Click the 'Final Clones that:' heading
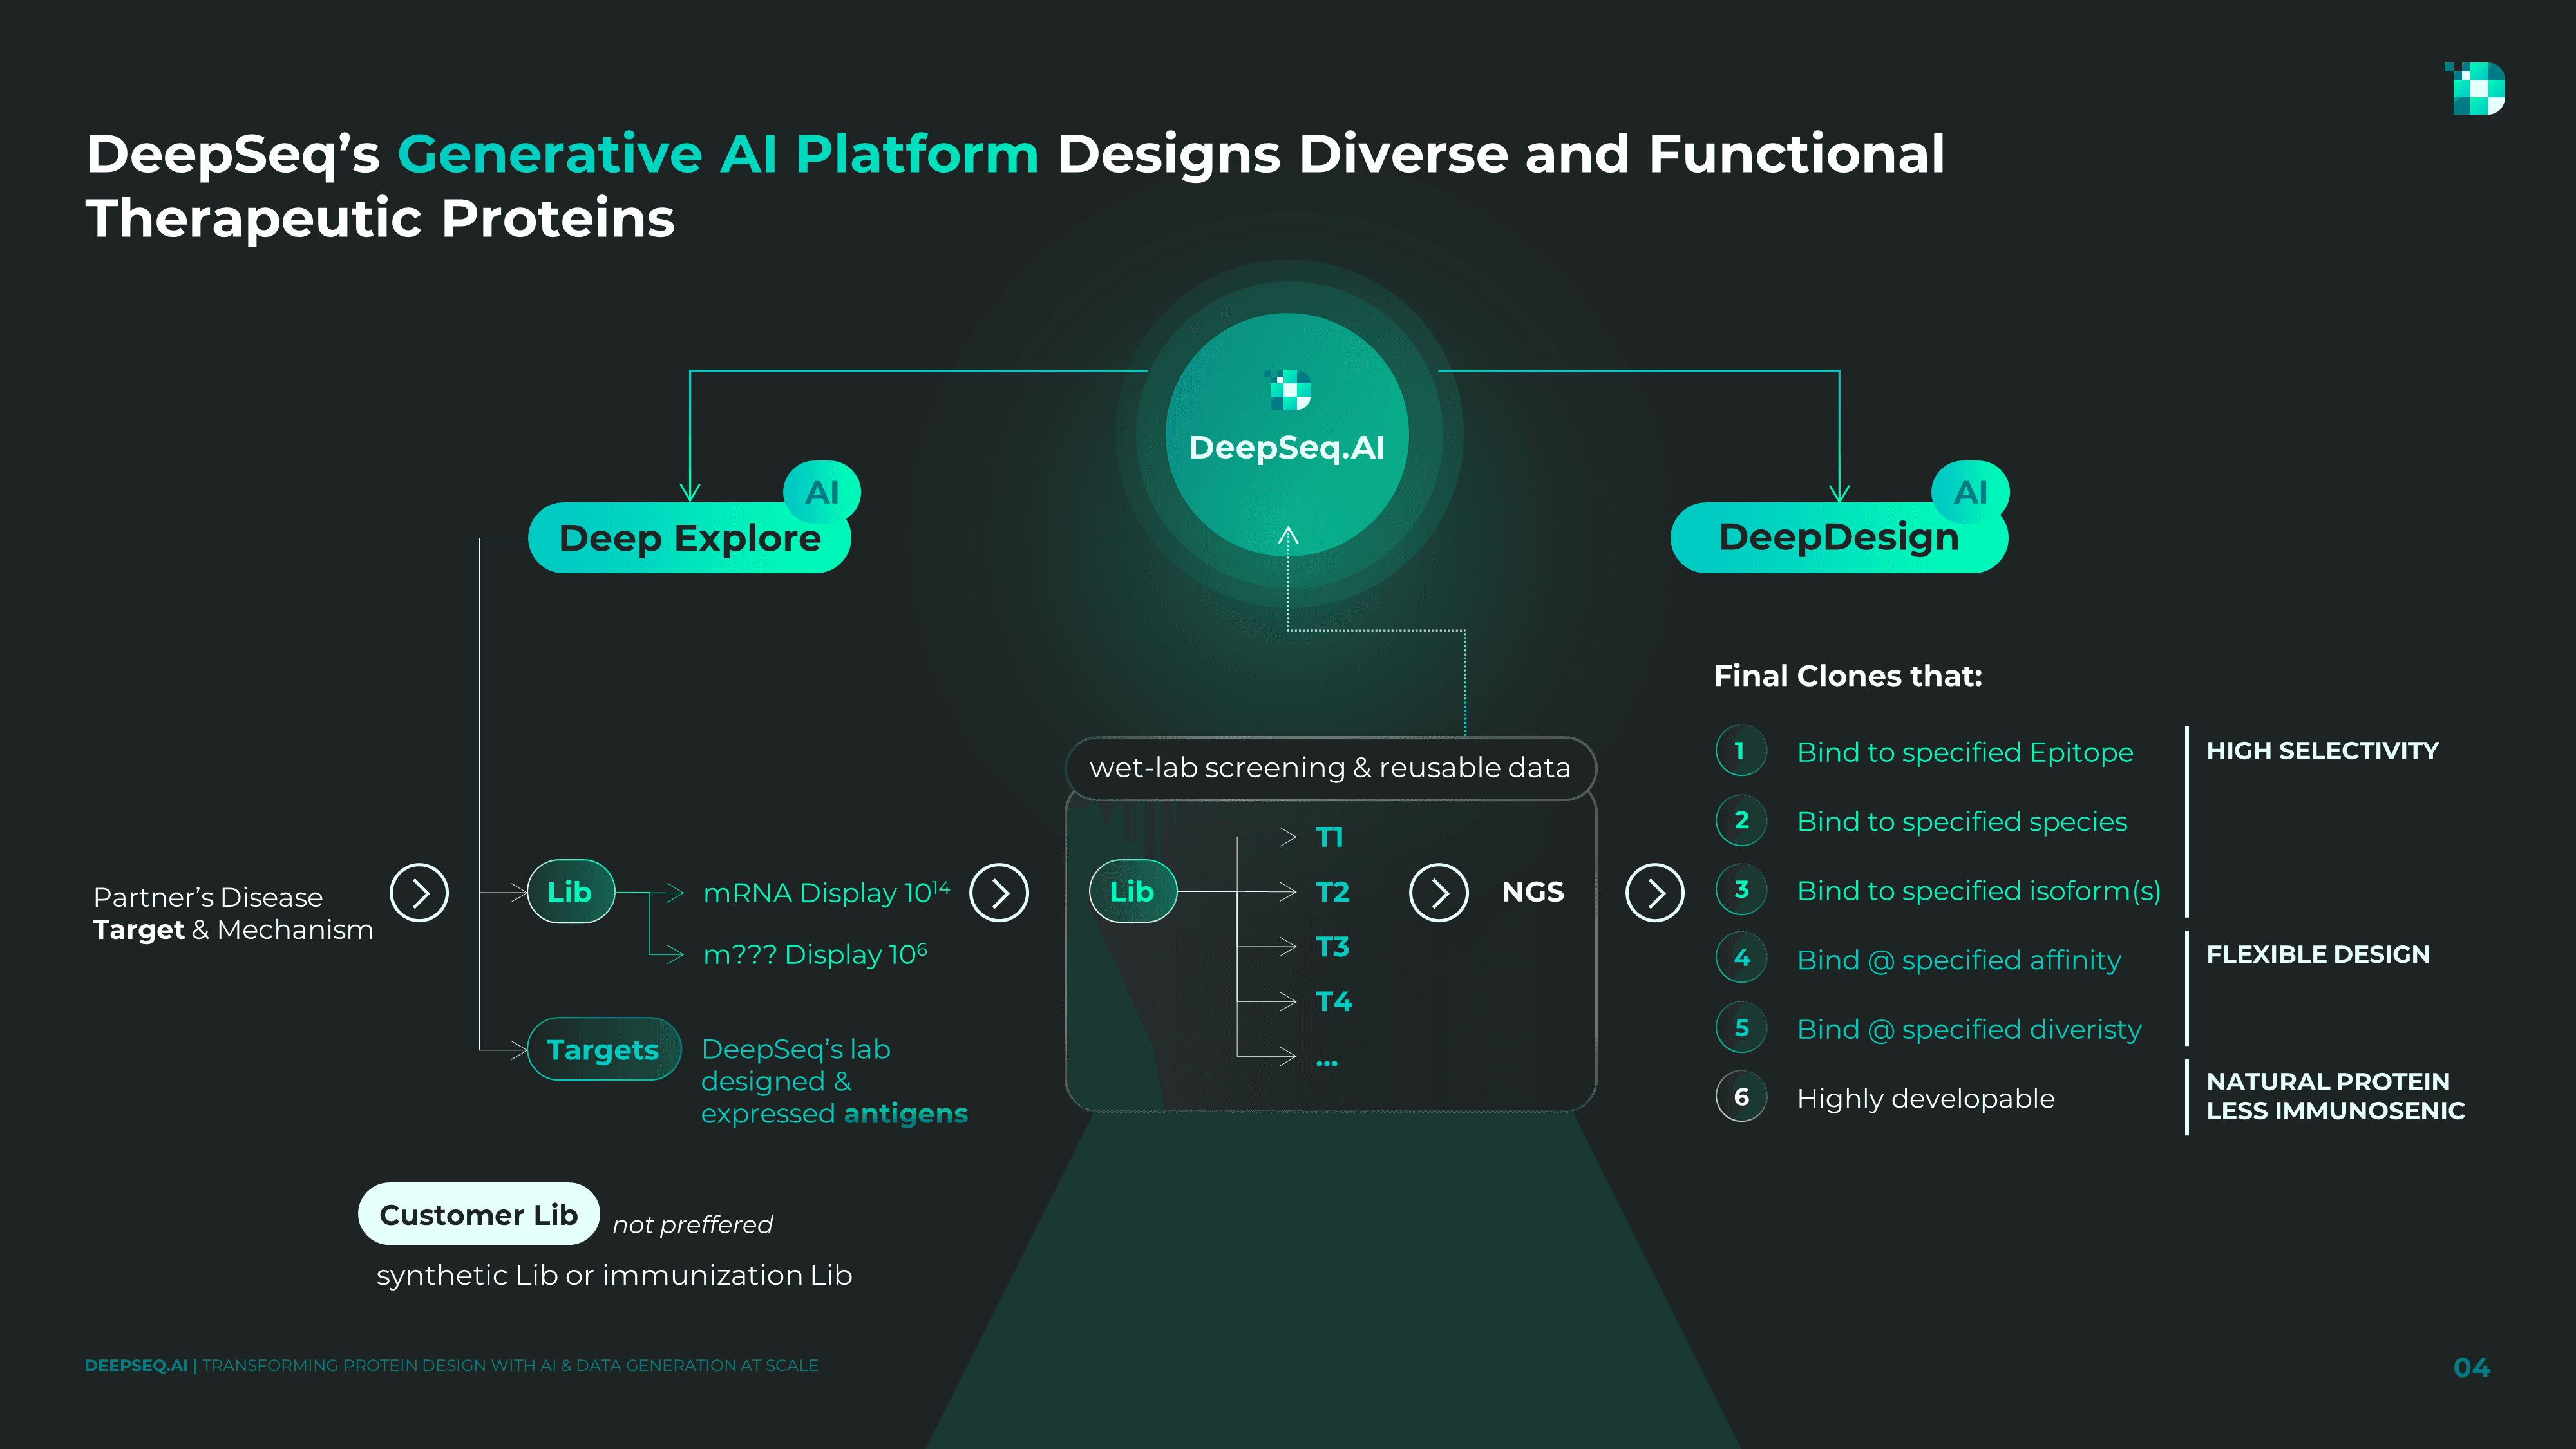This screenshot has height=1449, width=2576. point(1848,676)
